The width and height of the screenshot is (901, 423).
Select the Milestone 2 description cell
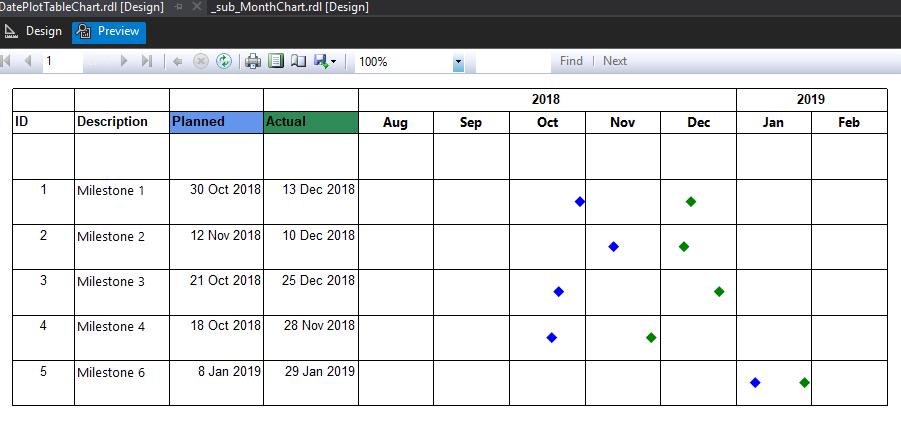point(122,247)
